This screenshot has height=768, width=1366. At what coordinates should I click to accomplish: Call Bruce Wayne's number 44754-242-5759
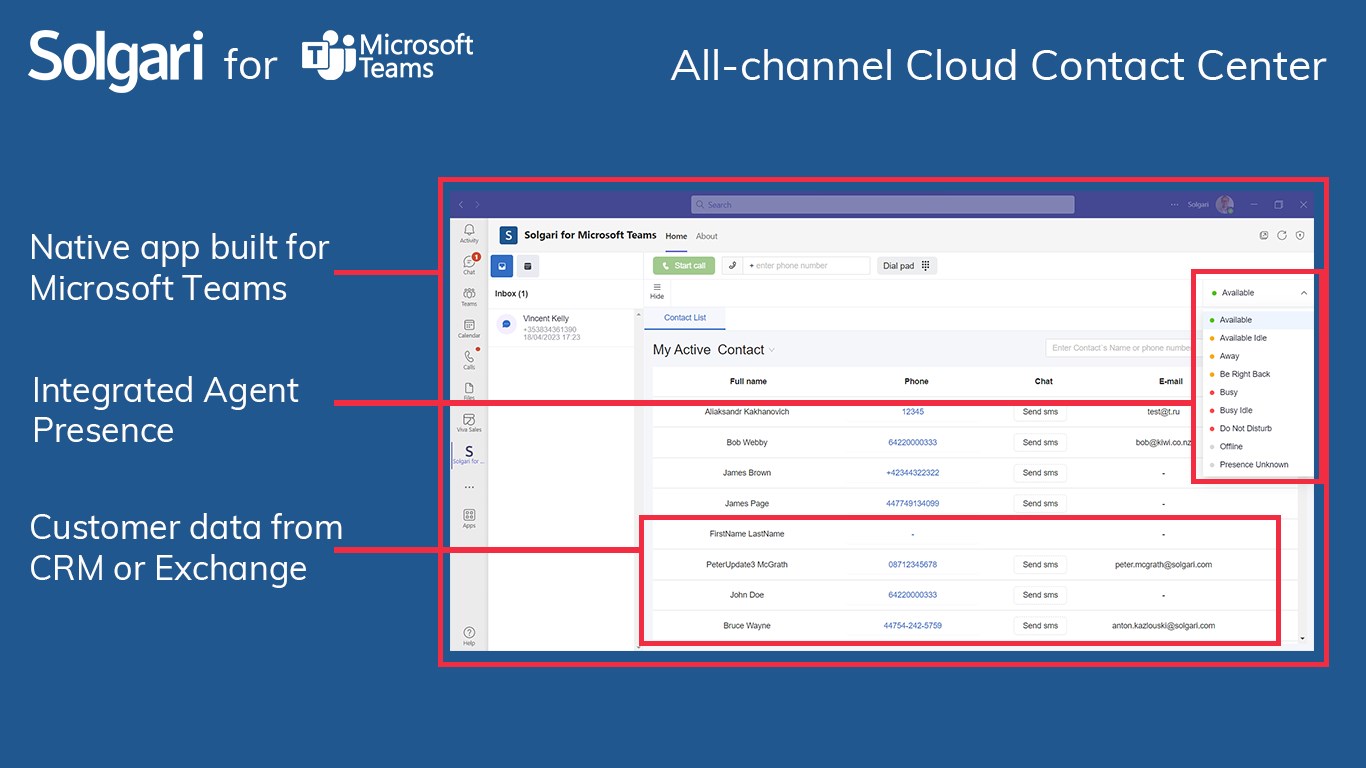[x=912, y=626]
